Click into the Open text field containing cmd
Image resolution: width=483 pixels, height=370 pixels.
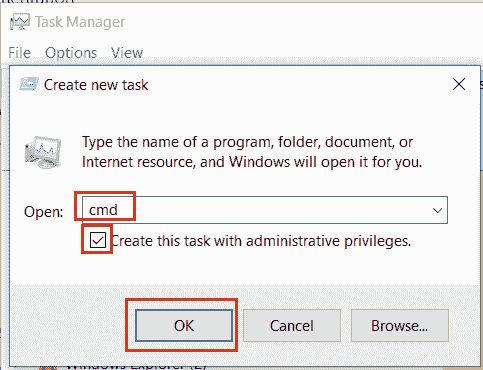(265, 210)
